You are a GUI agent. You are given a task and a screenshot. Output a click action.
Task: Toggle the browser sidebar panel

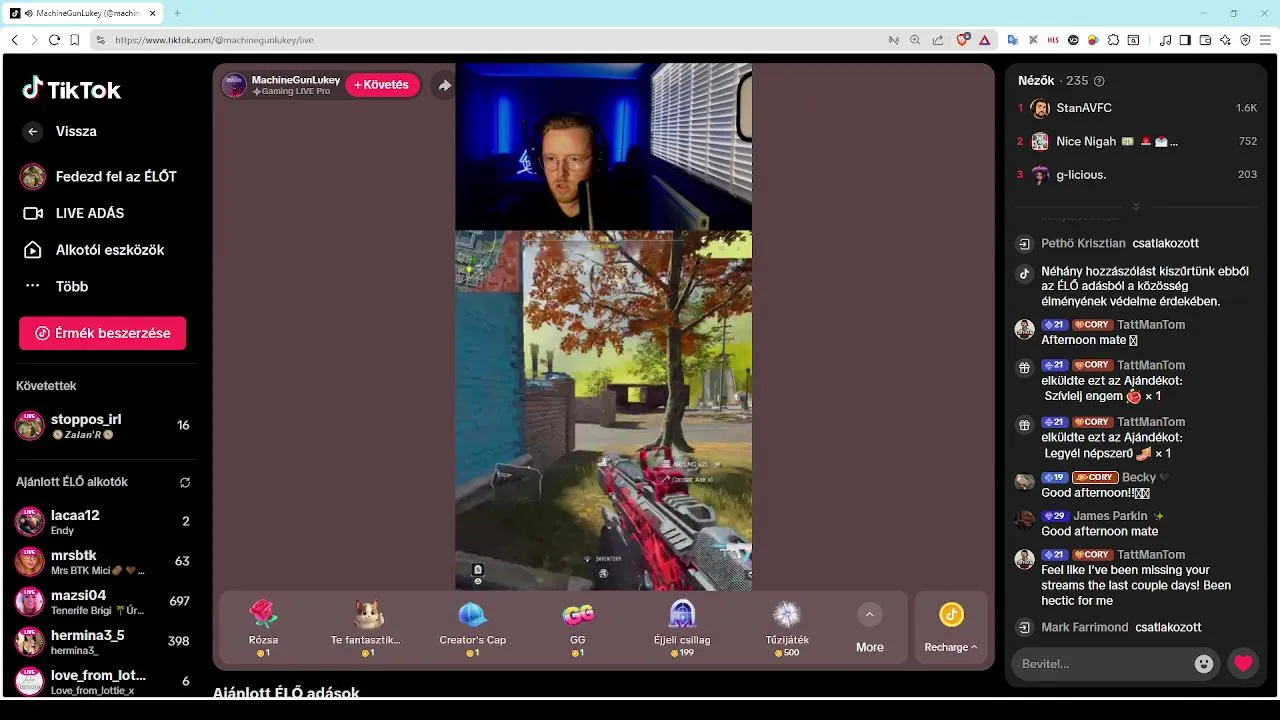coord(1185,40)
